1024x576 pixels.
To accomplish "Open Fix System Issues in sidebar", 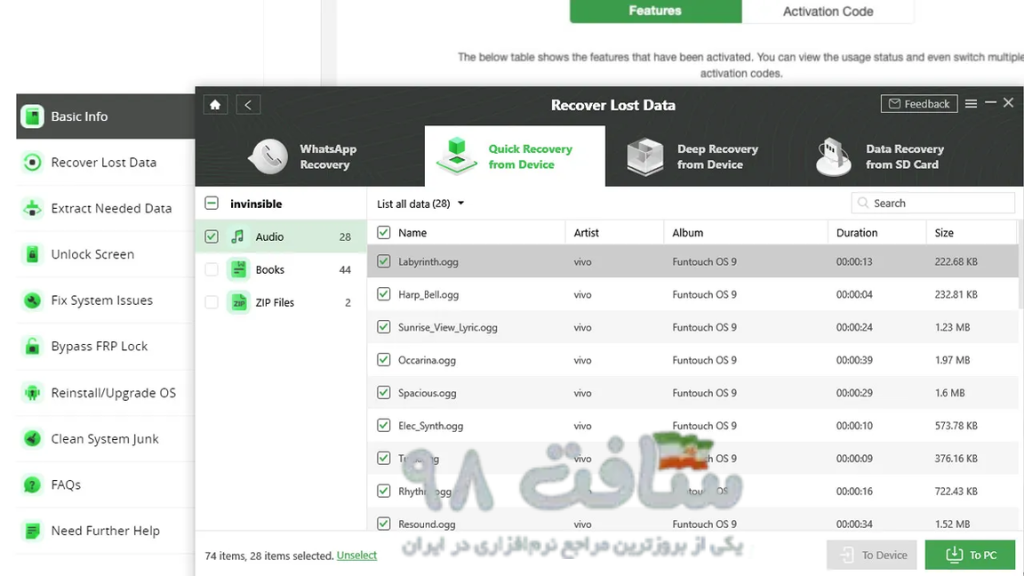I will 105,300.
